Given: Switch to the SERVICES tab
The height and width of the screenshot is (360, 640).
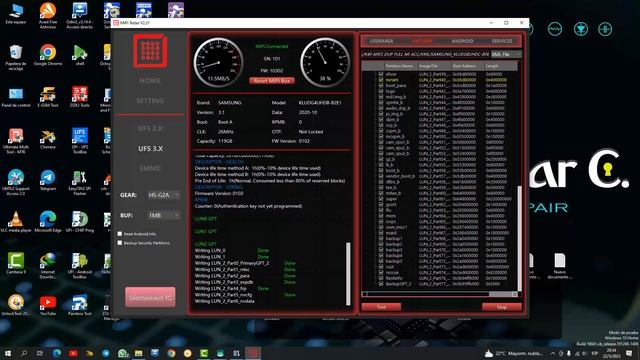Looking at the screenshot, I should tap(502, 41).
